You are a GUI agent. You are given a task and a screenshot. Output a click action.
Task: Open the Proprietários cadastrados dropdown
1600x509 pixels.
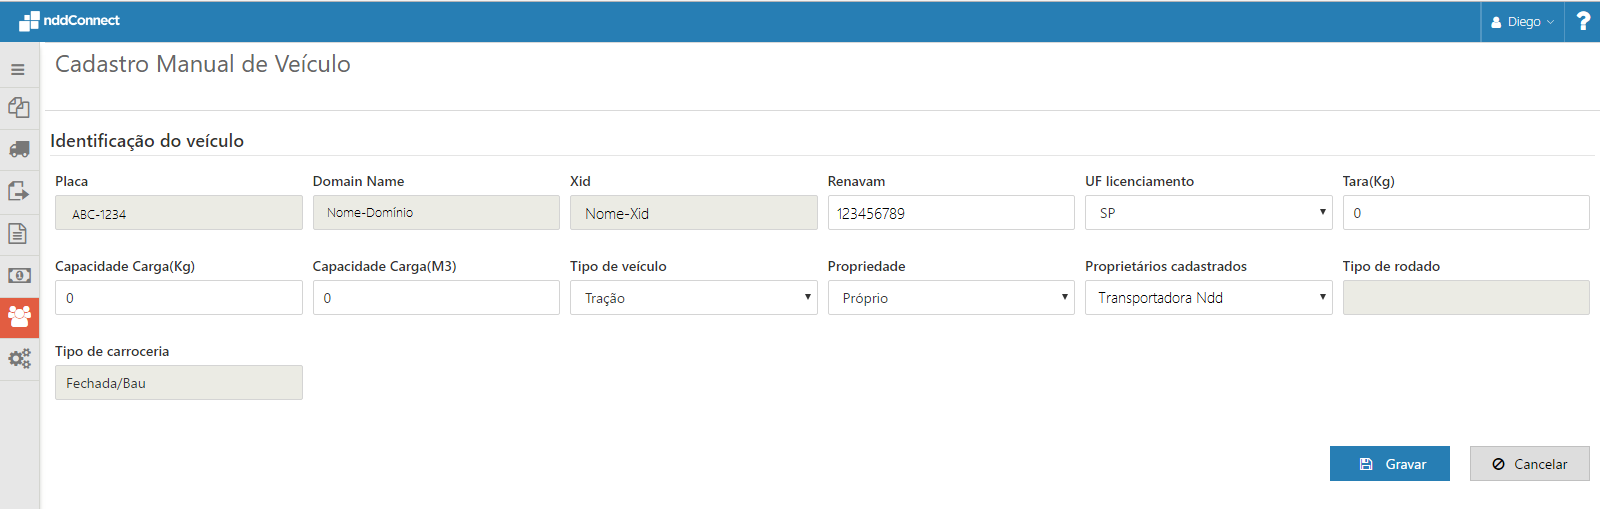click(1208, 298)
